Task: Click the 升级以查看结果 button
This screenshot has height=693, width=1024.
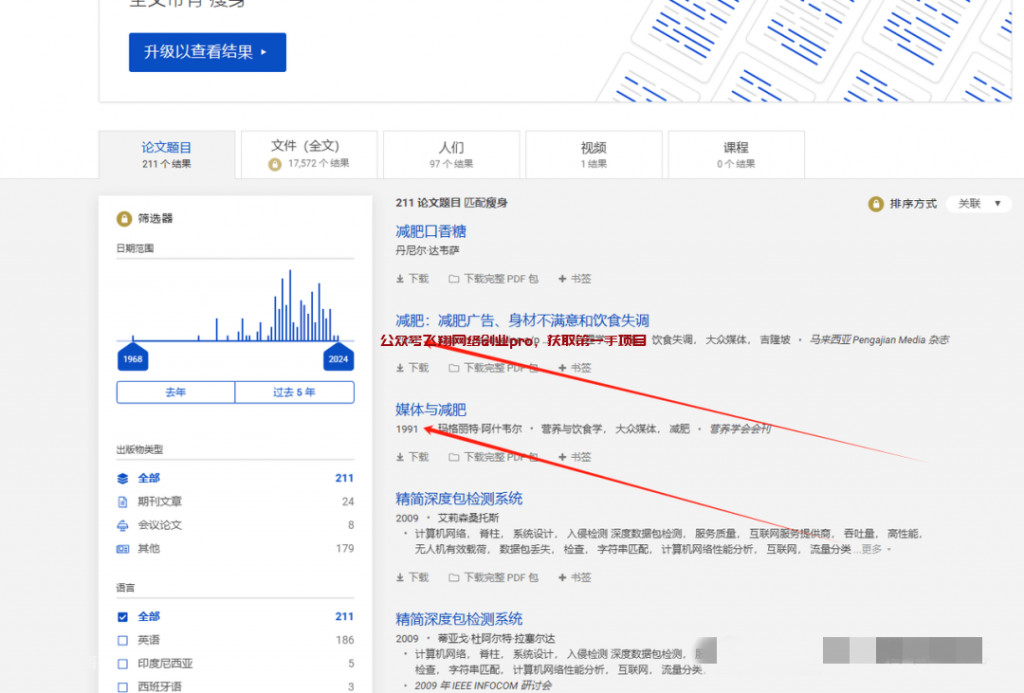Action: 207,52
